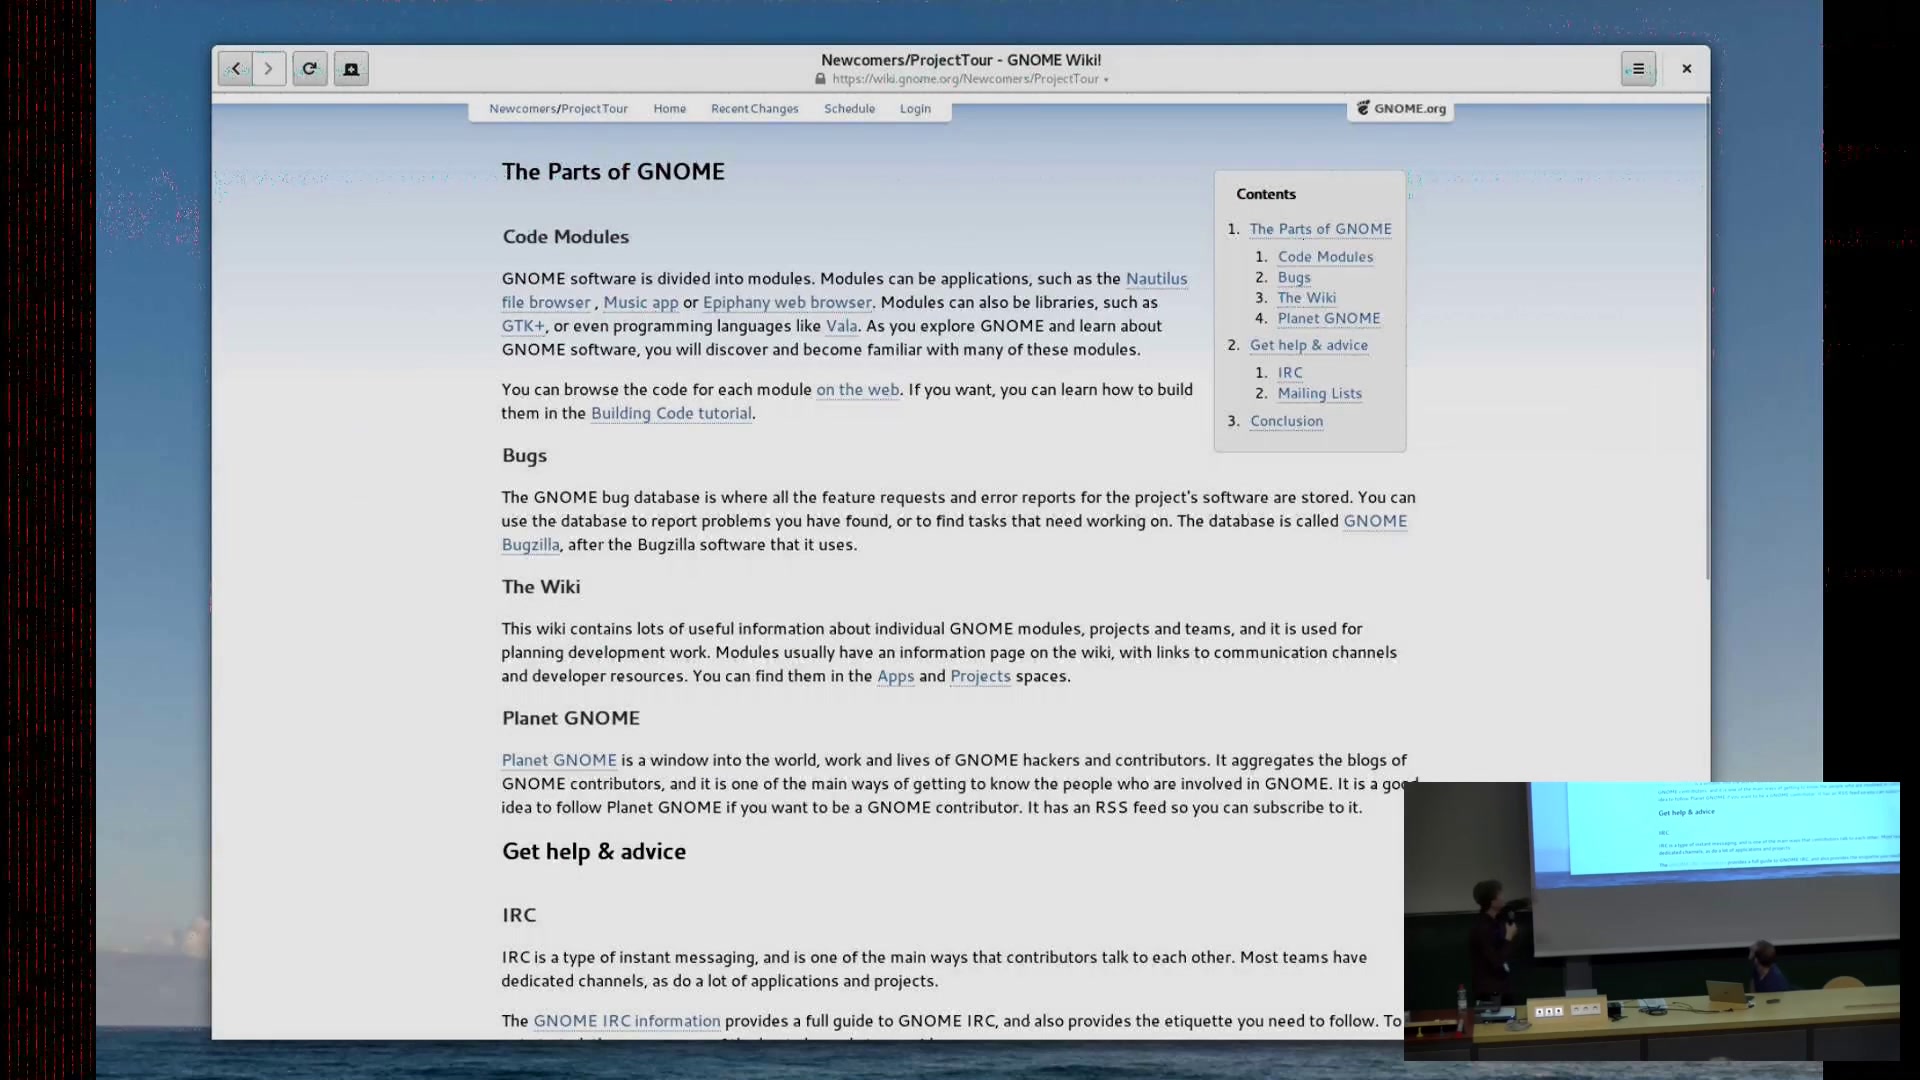
Task: Jump to 'Get help & advice' in Contents
Action: (x=1309, y=345)
